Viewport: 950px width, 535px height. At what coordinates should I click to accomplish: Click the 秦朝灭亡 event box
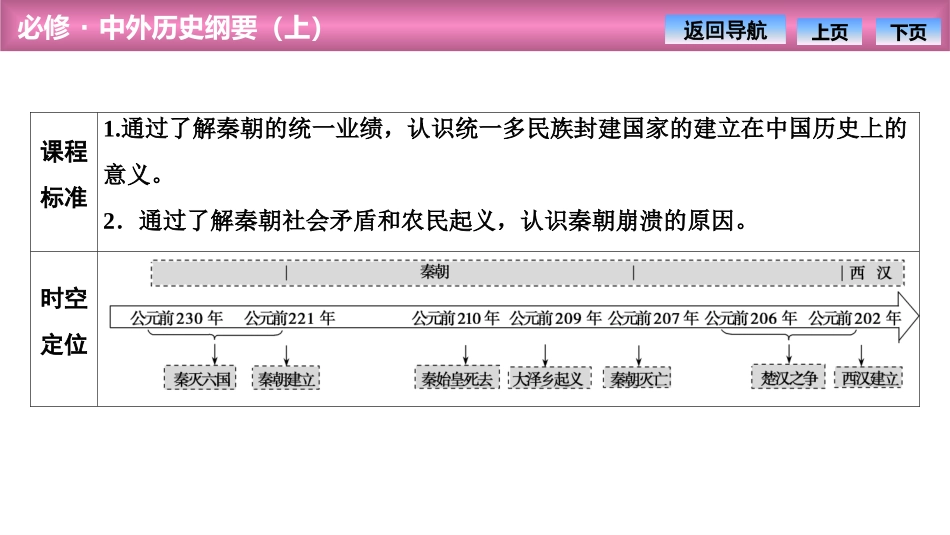pyautogui.click(x=637, y=378)
